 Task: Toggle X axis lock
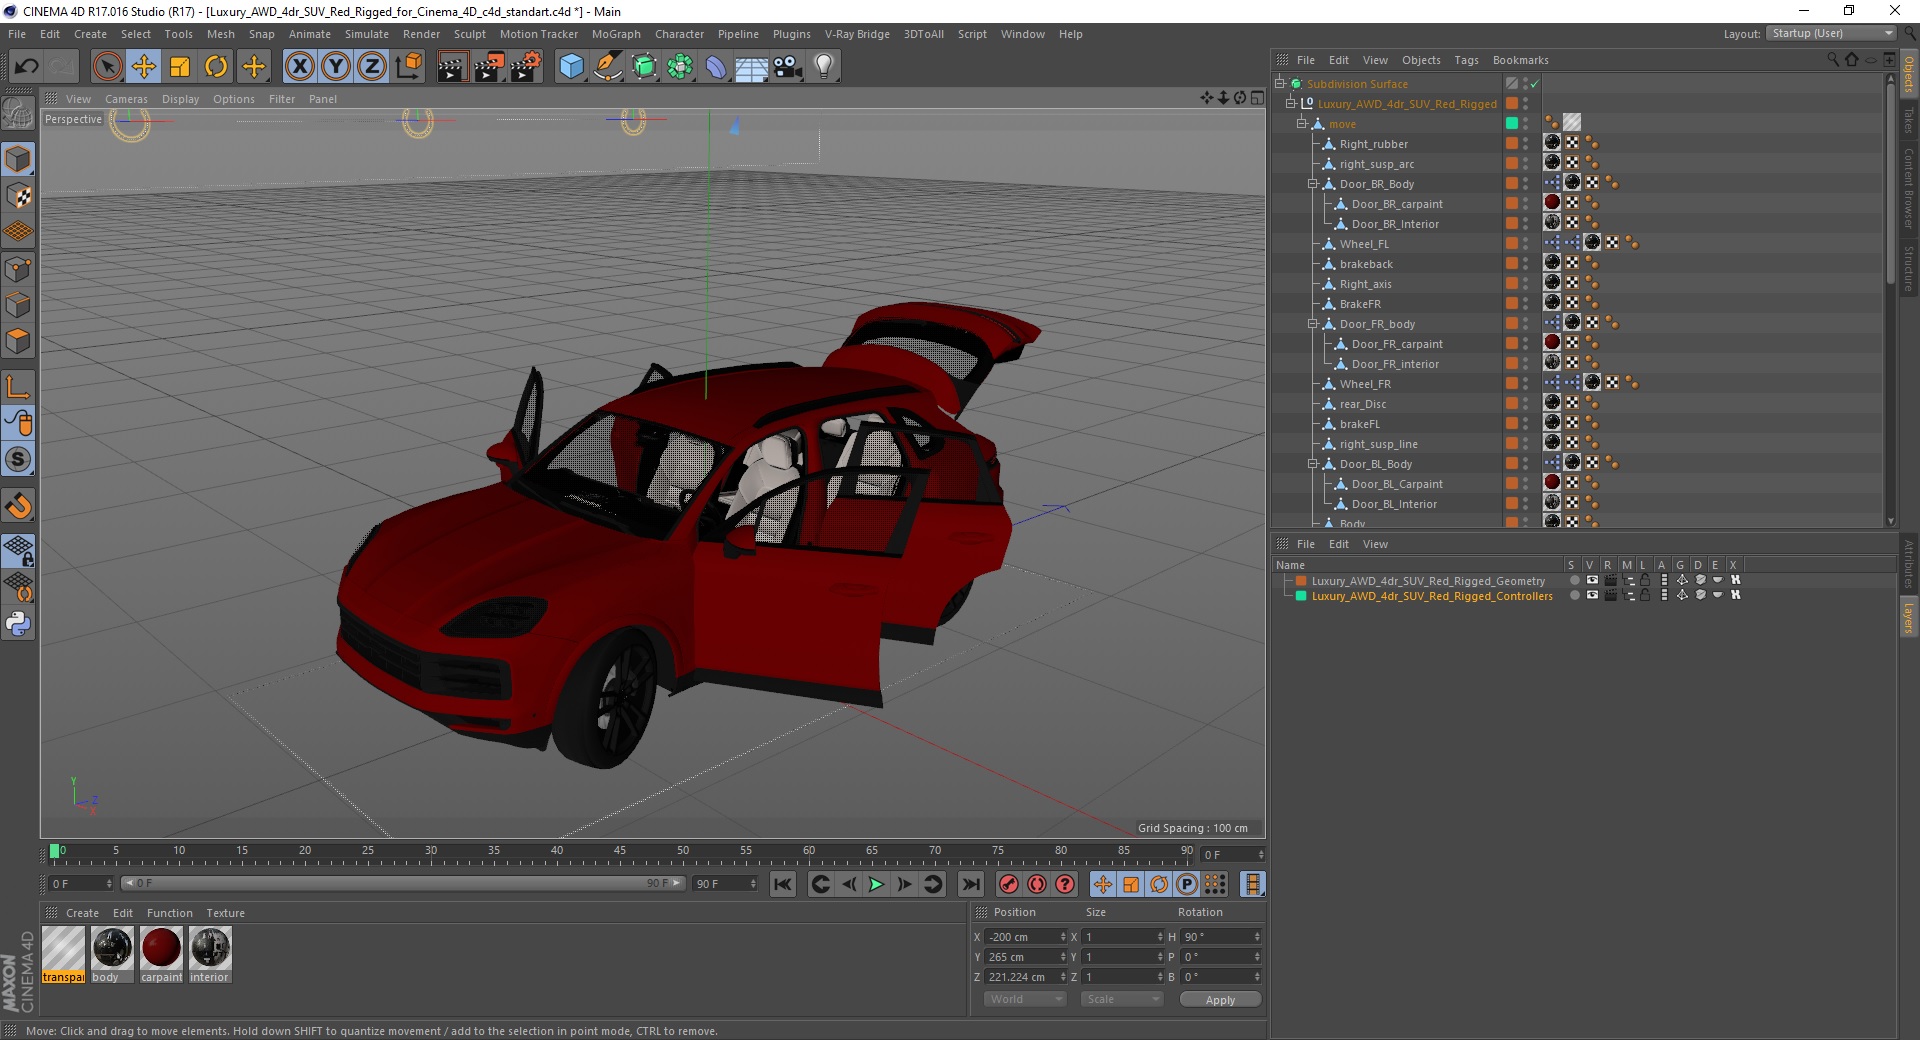pos(300,67)
